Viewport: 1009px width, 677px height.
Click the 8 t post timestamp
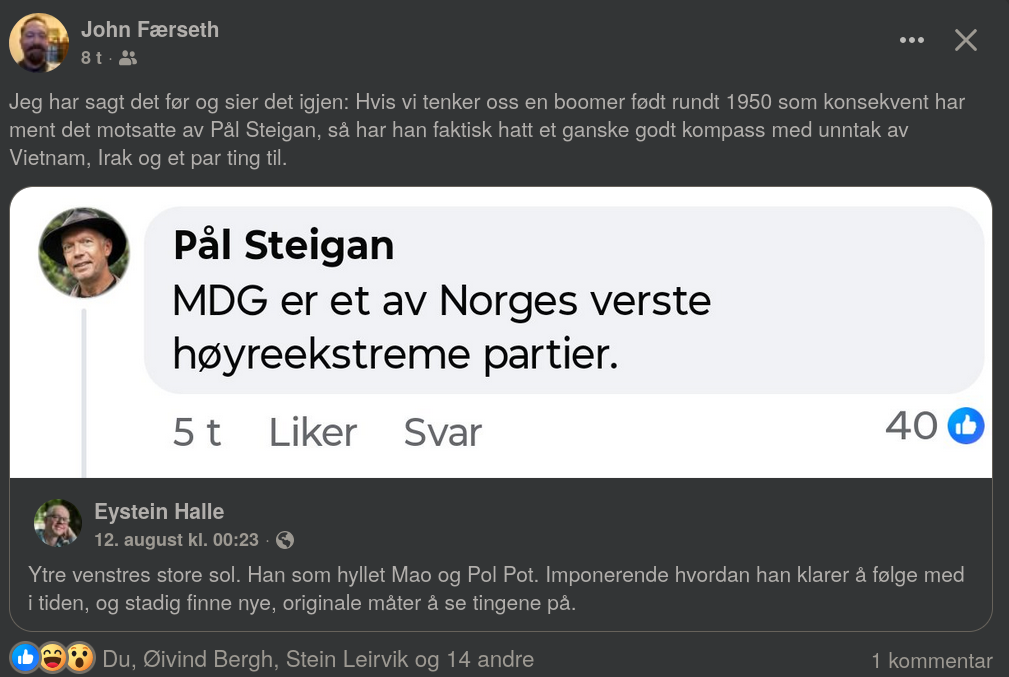91,58
